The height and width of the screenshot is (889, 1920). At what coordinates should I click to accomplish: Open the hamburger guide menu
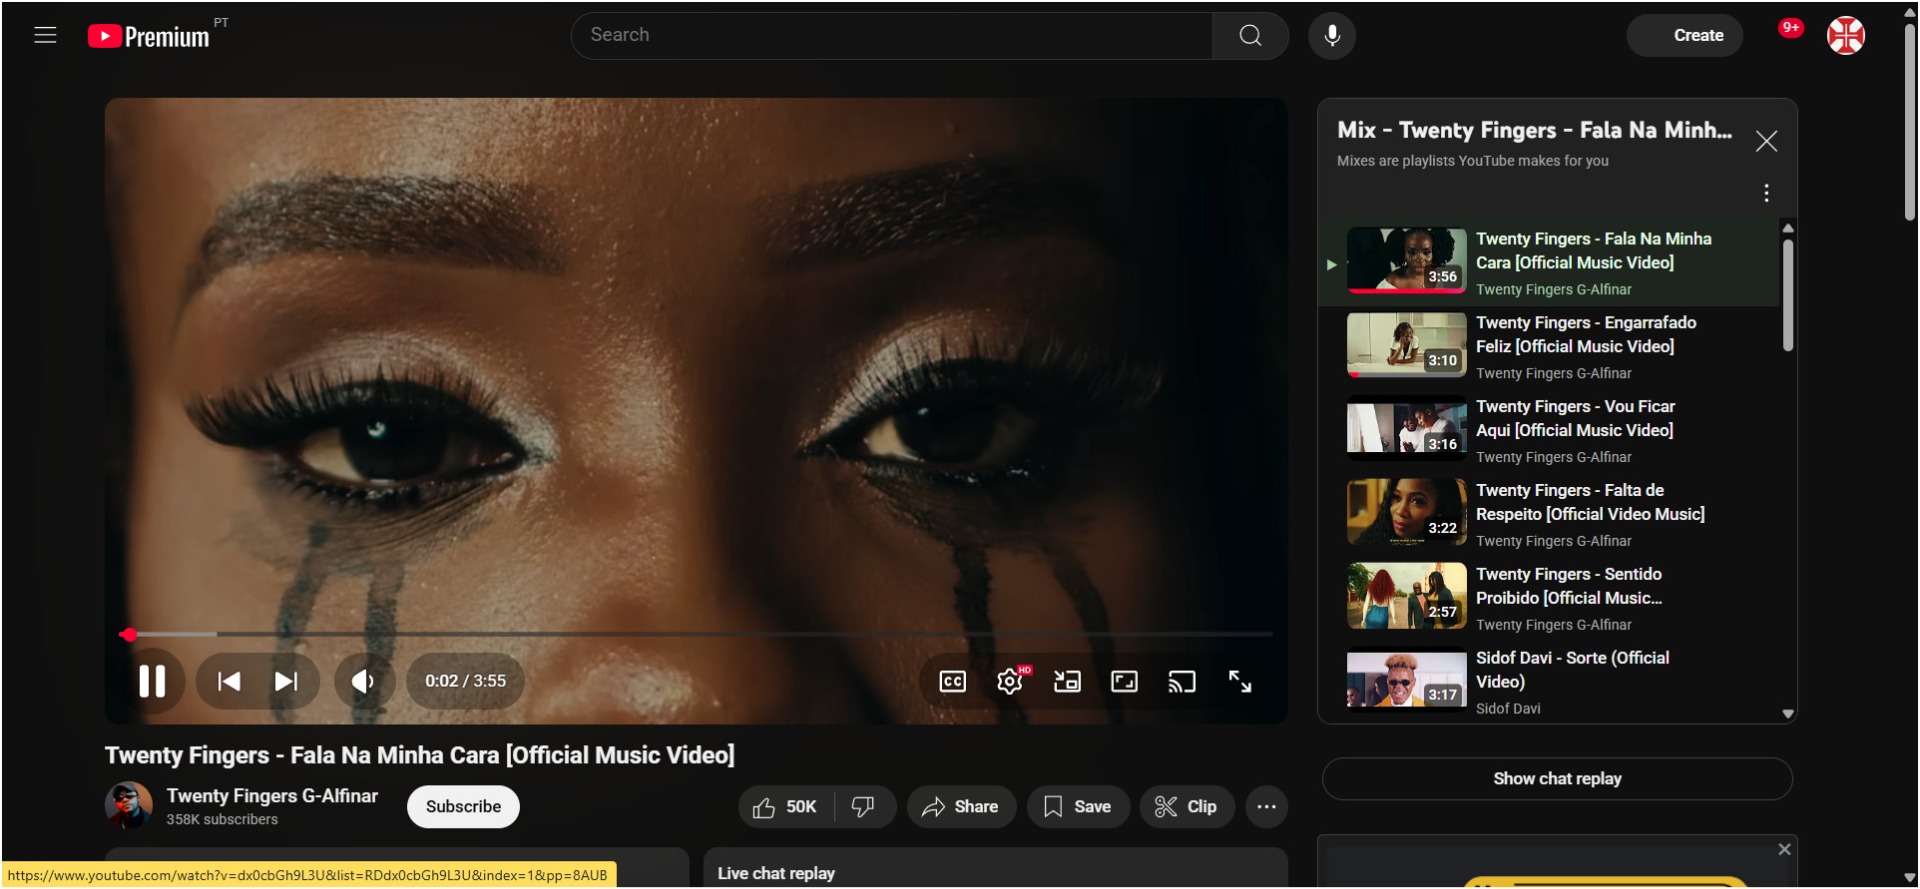point(45,35)
